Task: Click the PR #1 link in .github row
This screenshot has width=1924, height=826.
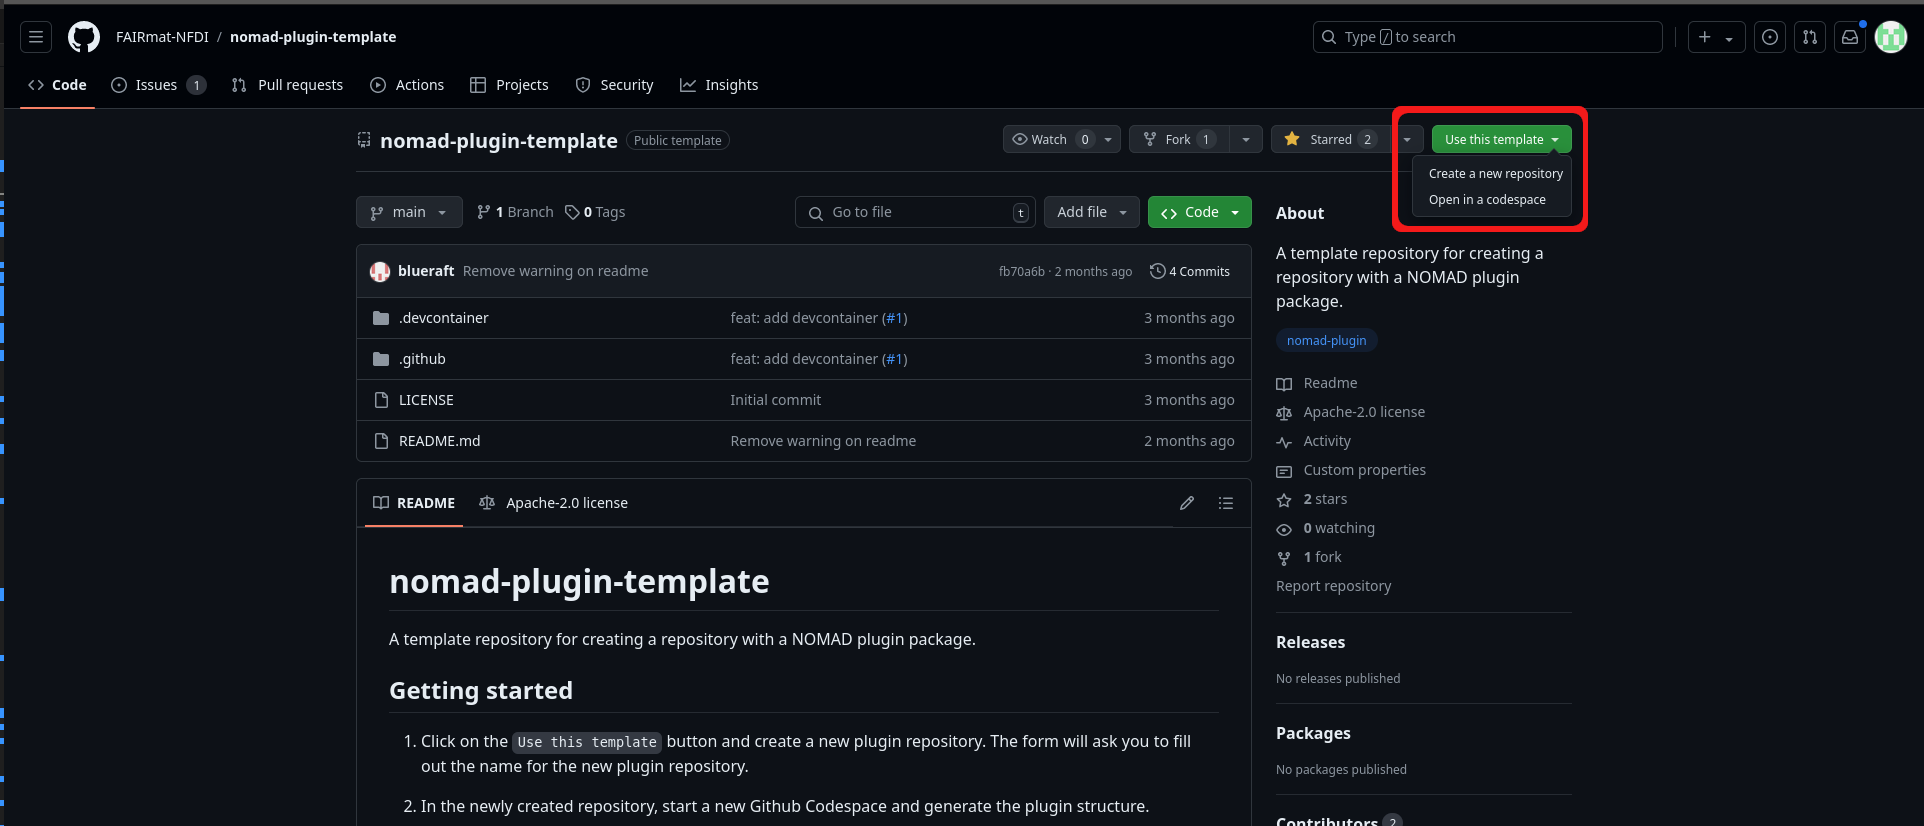Action: point(894,359)
